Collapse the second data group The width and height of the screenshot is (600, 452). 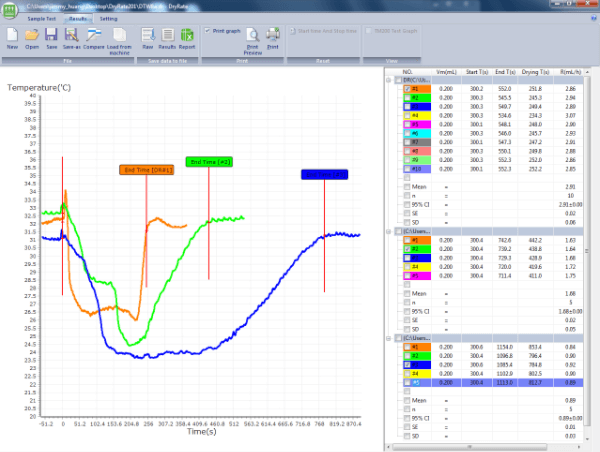388,231
